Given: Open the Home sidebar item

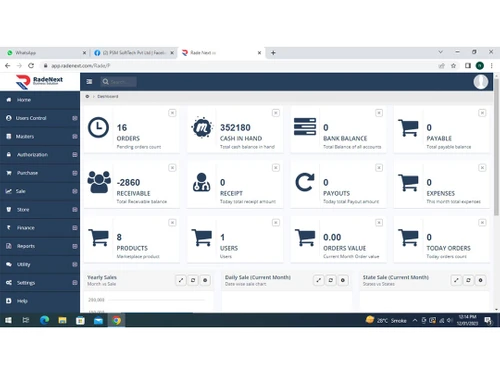Looking at the screenshot, I should tap(40, 100).
